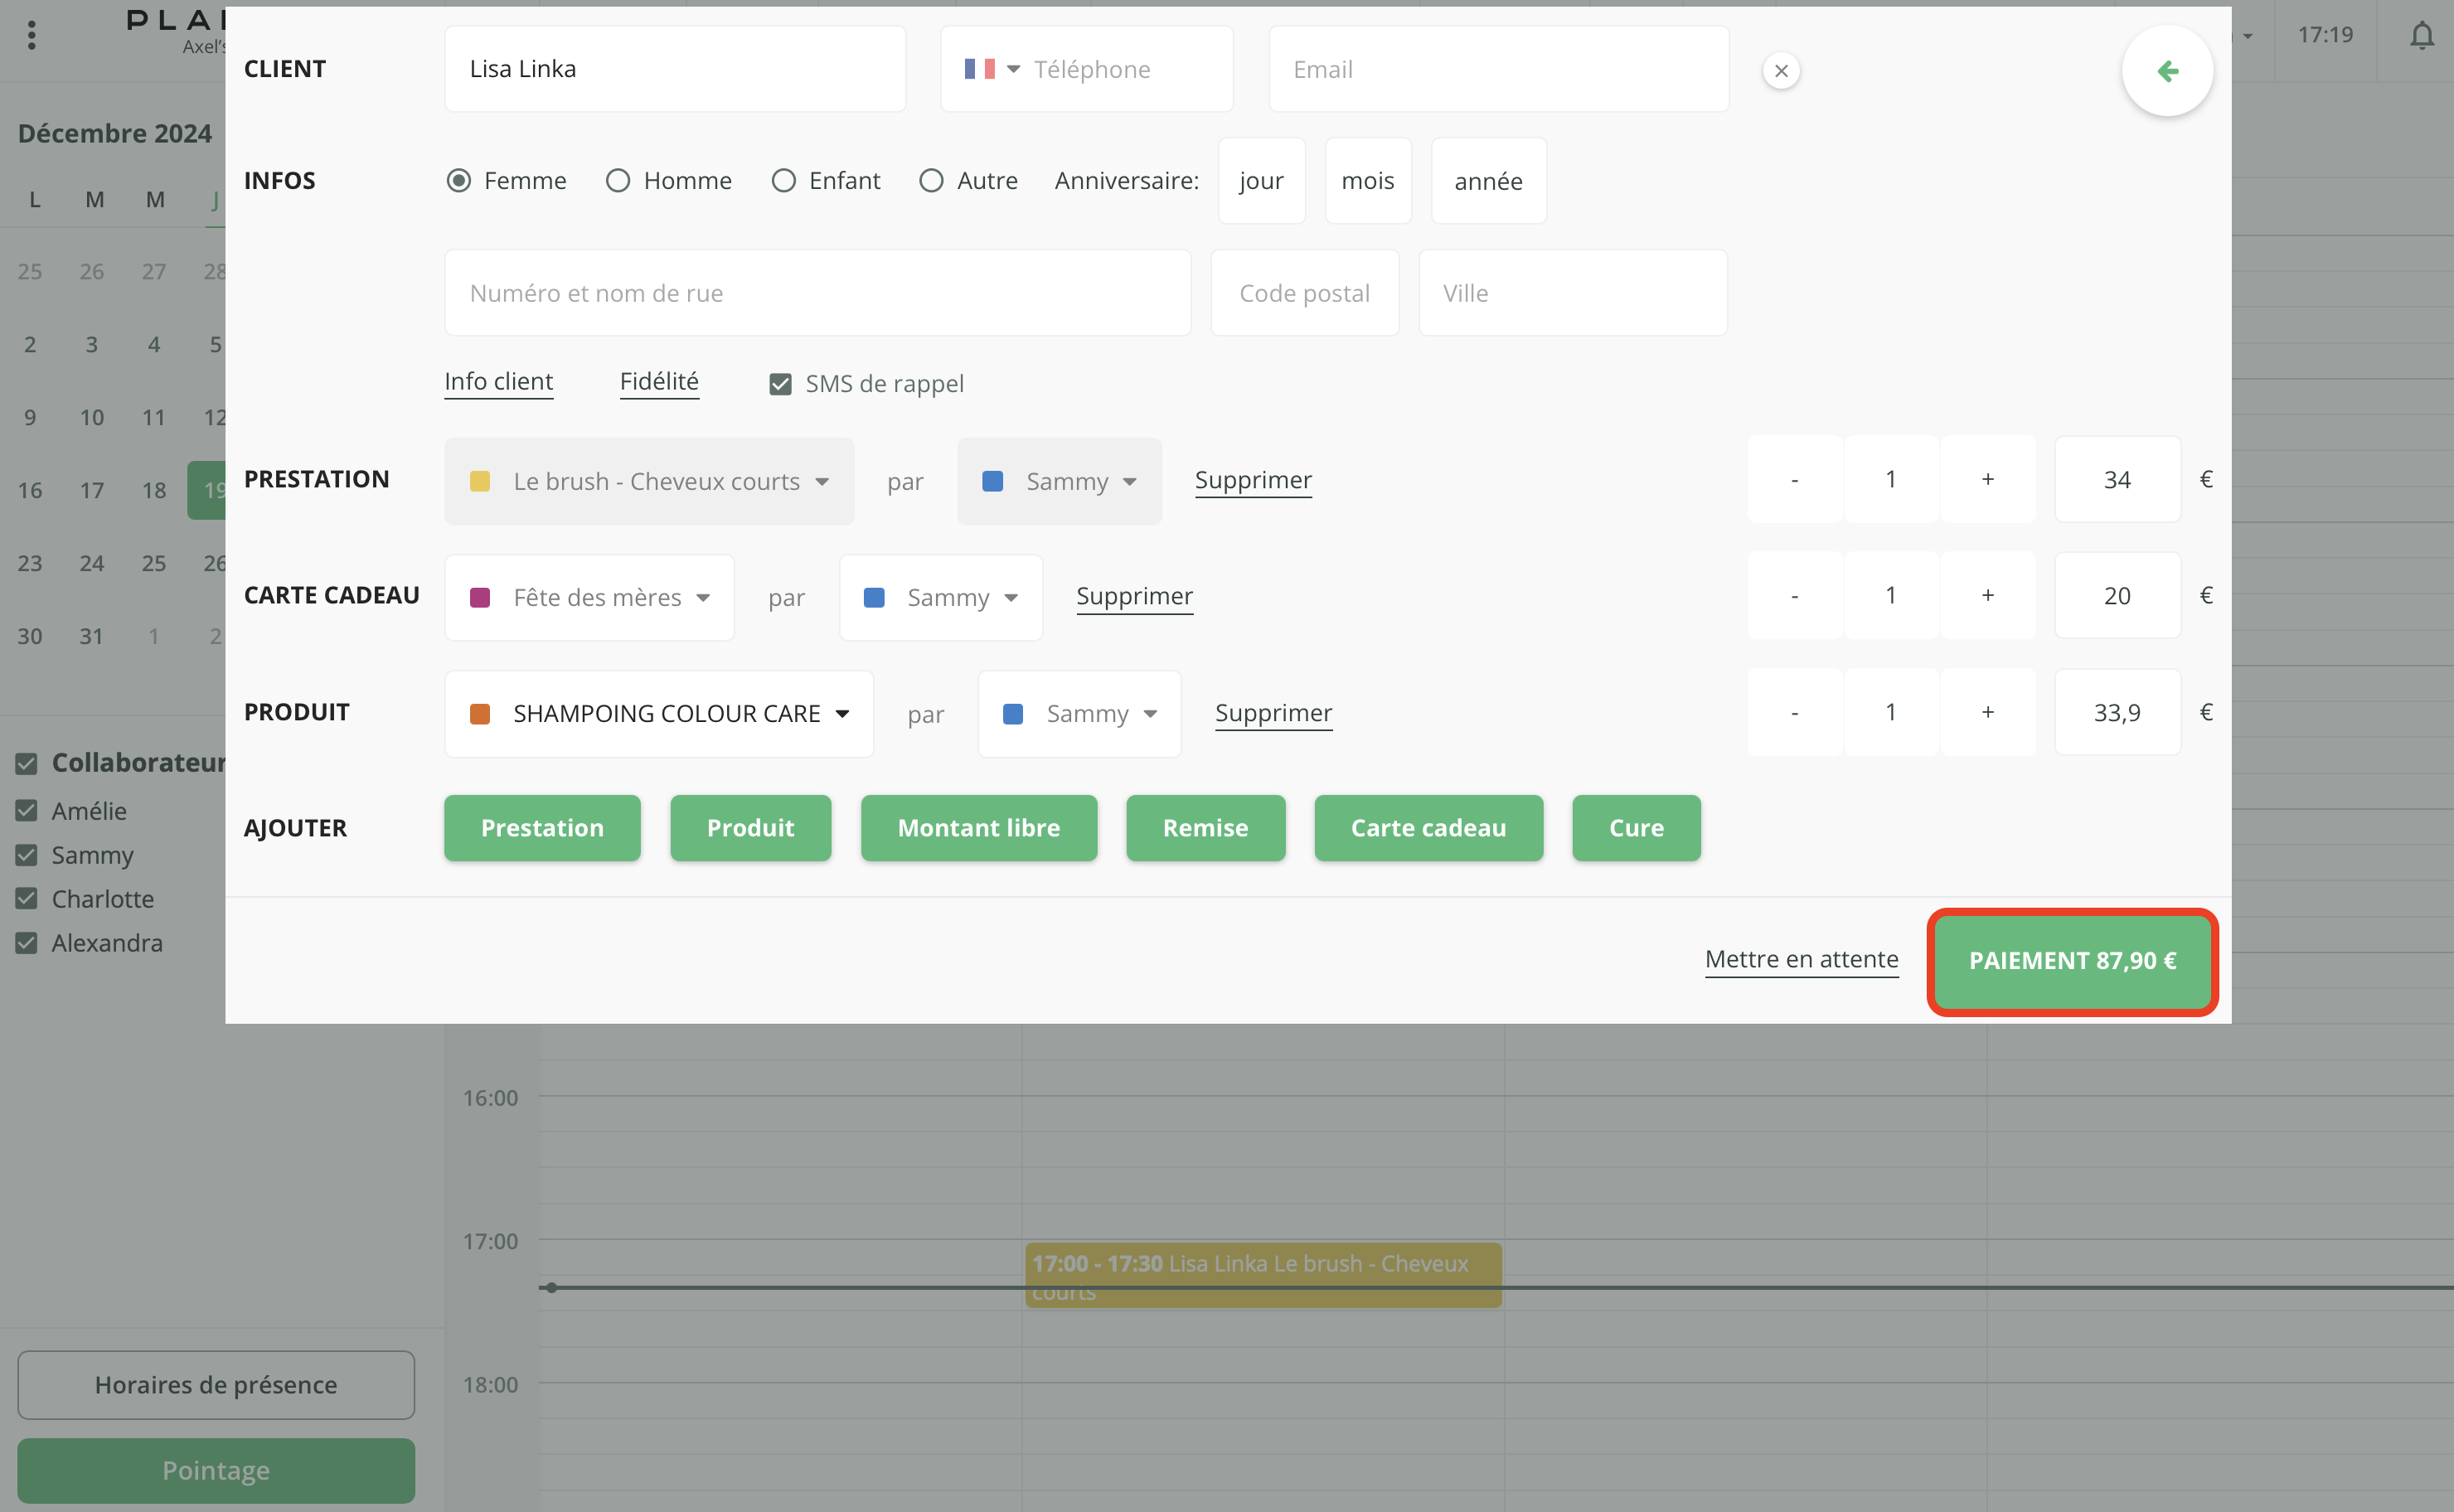
Task: Select the Homme radio button
Action: 618,181
